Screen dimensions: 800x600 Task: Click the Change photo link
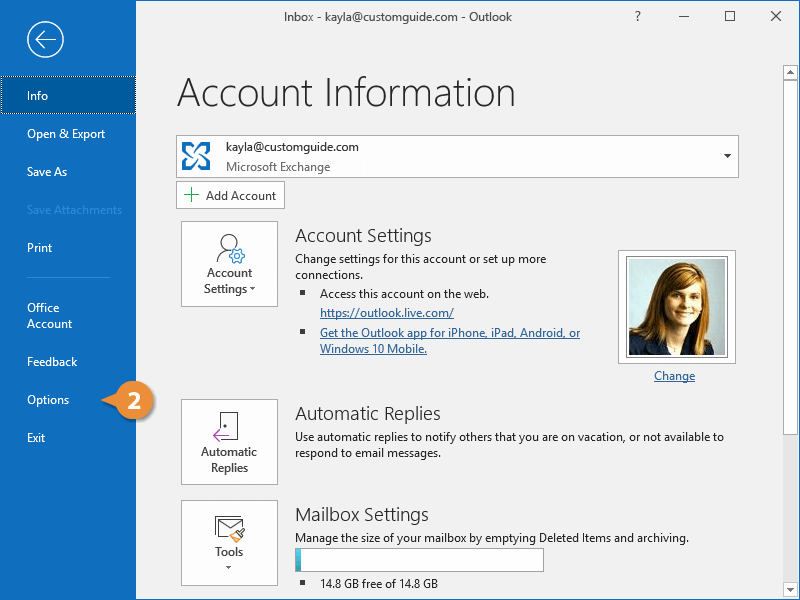click(x=674, y=376)
